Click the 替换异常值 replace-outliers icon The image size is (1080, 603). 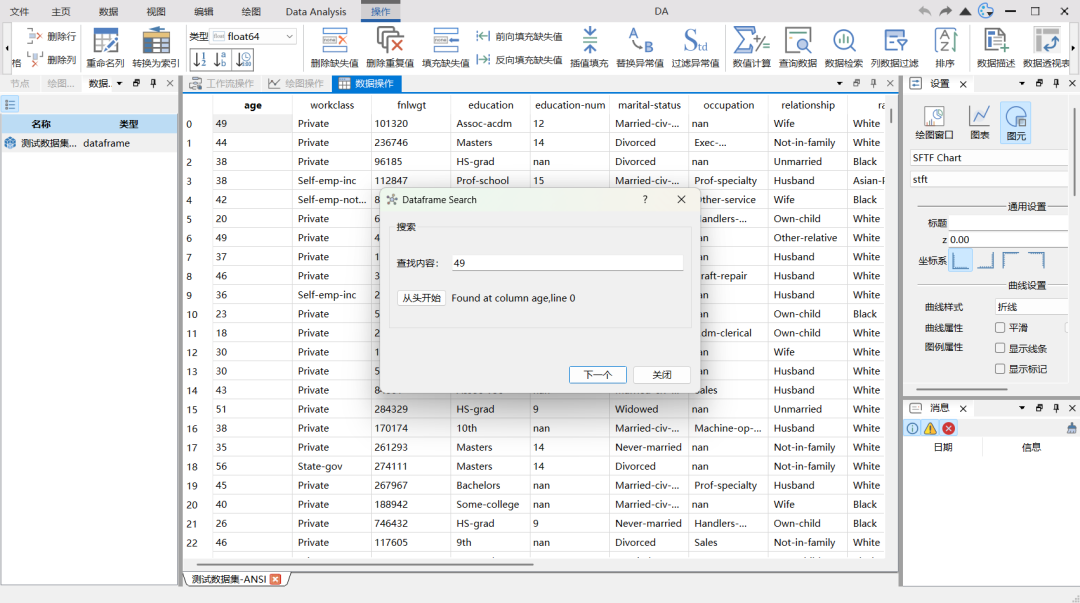[640, 41]
